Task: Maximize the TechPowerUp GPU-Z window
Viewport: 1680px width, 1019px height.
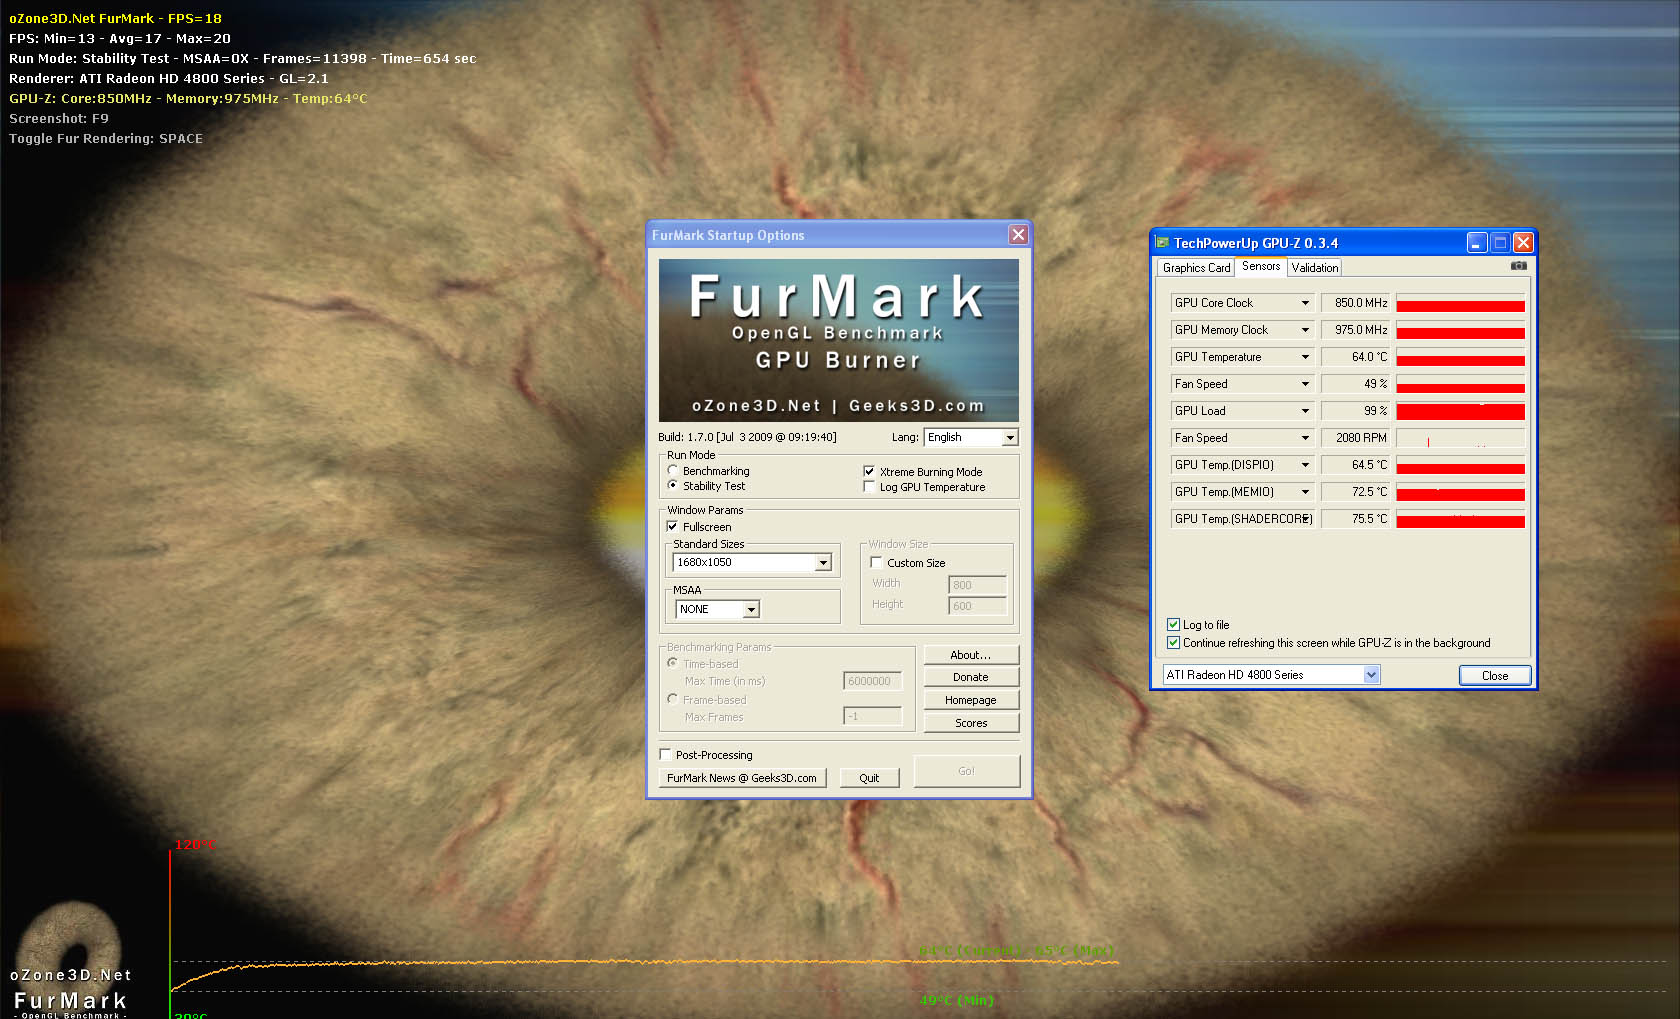Action: pyautogui.click(x=1500, y=243)
